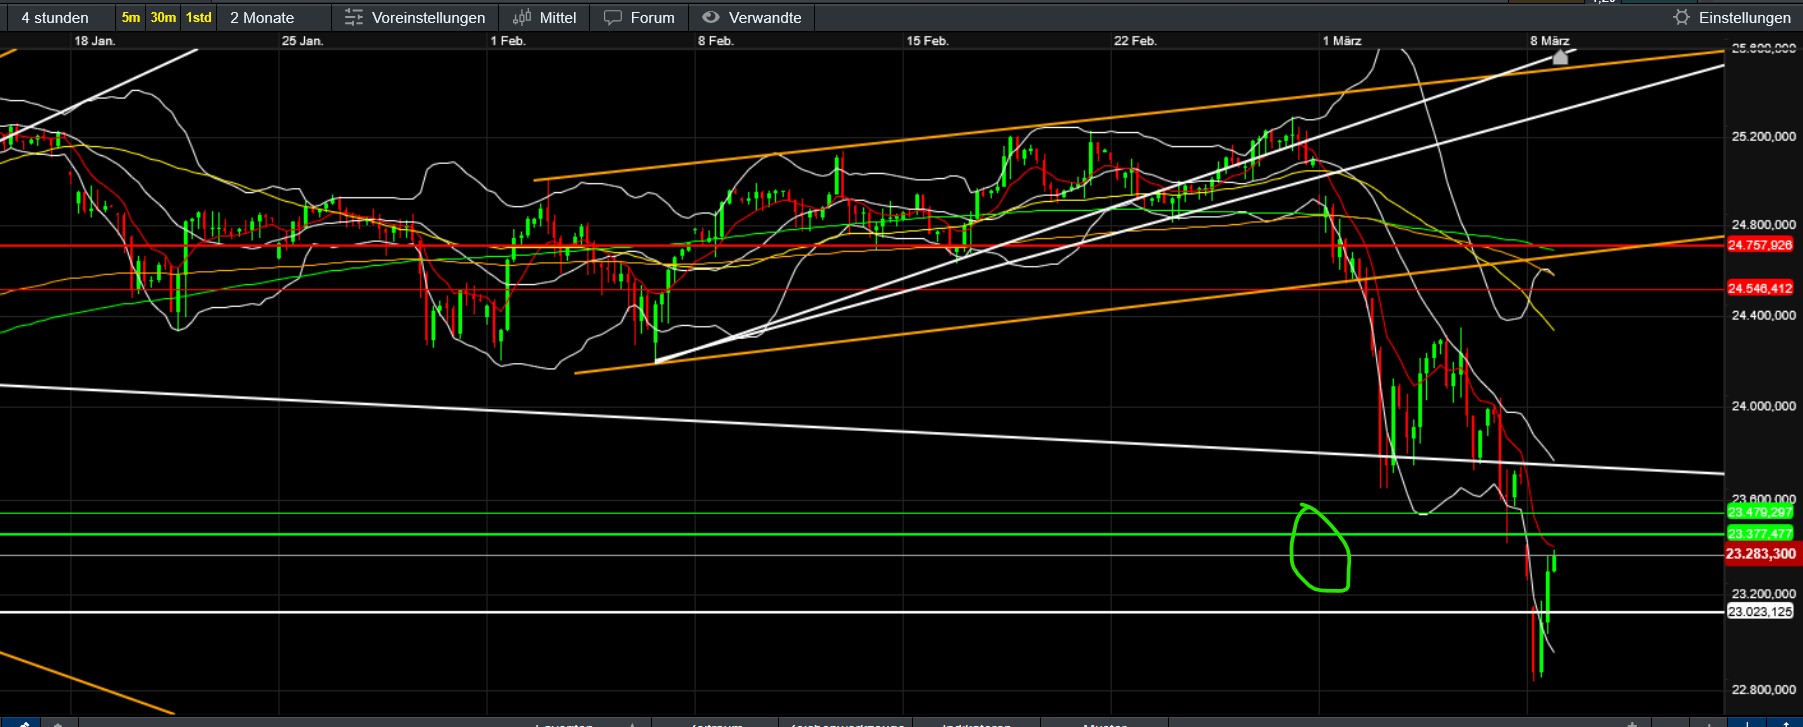Click the 25 Jan. date on the time axis
This screenshot has width=1803, height=727.
click(x=302, y=41)
